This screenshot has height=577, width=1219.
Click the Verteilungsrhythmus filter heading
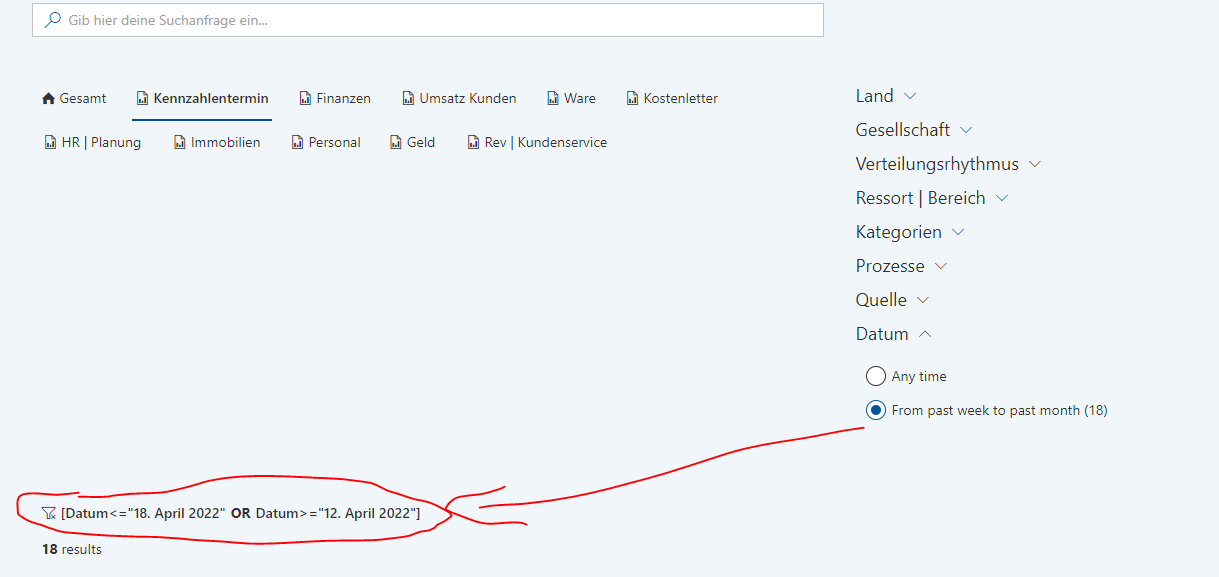[937, 164]
